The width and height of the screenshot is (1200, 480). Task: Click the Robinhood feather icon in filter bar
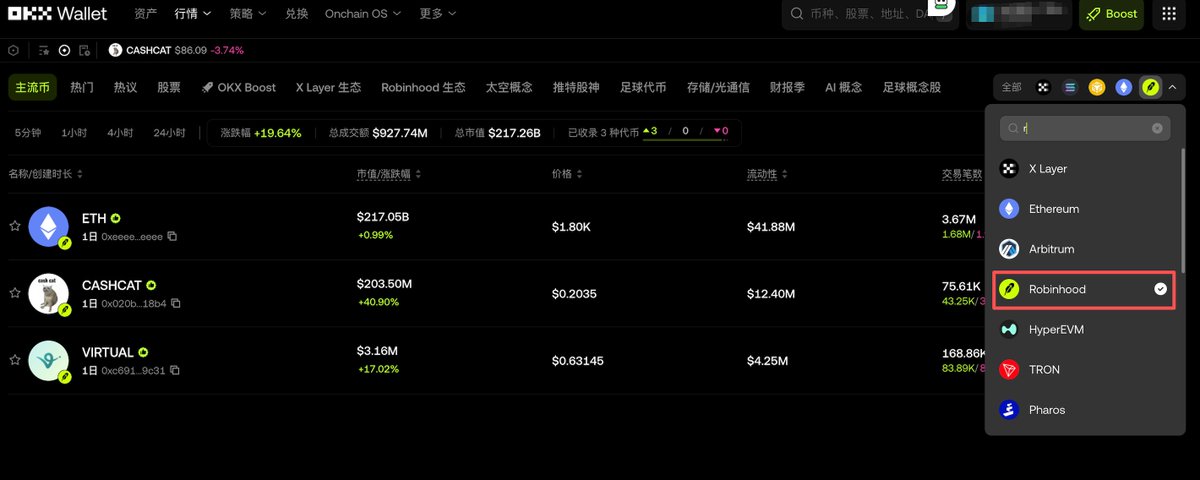point(1151,87)
